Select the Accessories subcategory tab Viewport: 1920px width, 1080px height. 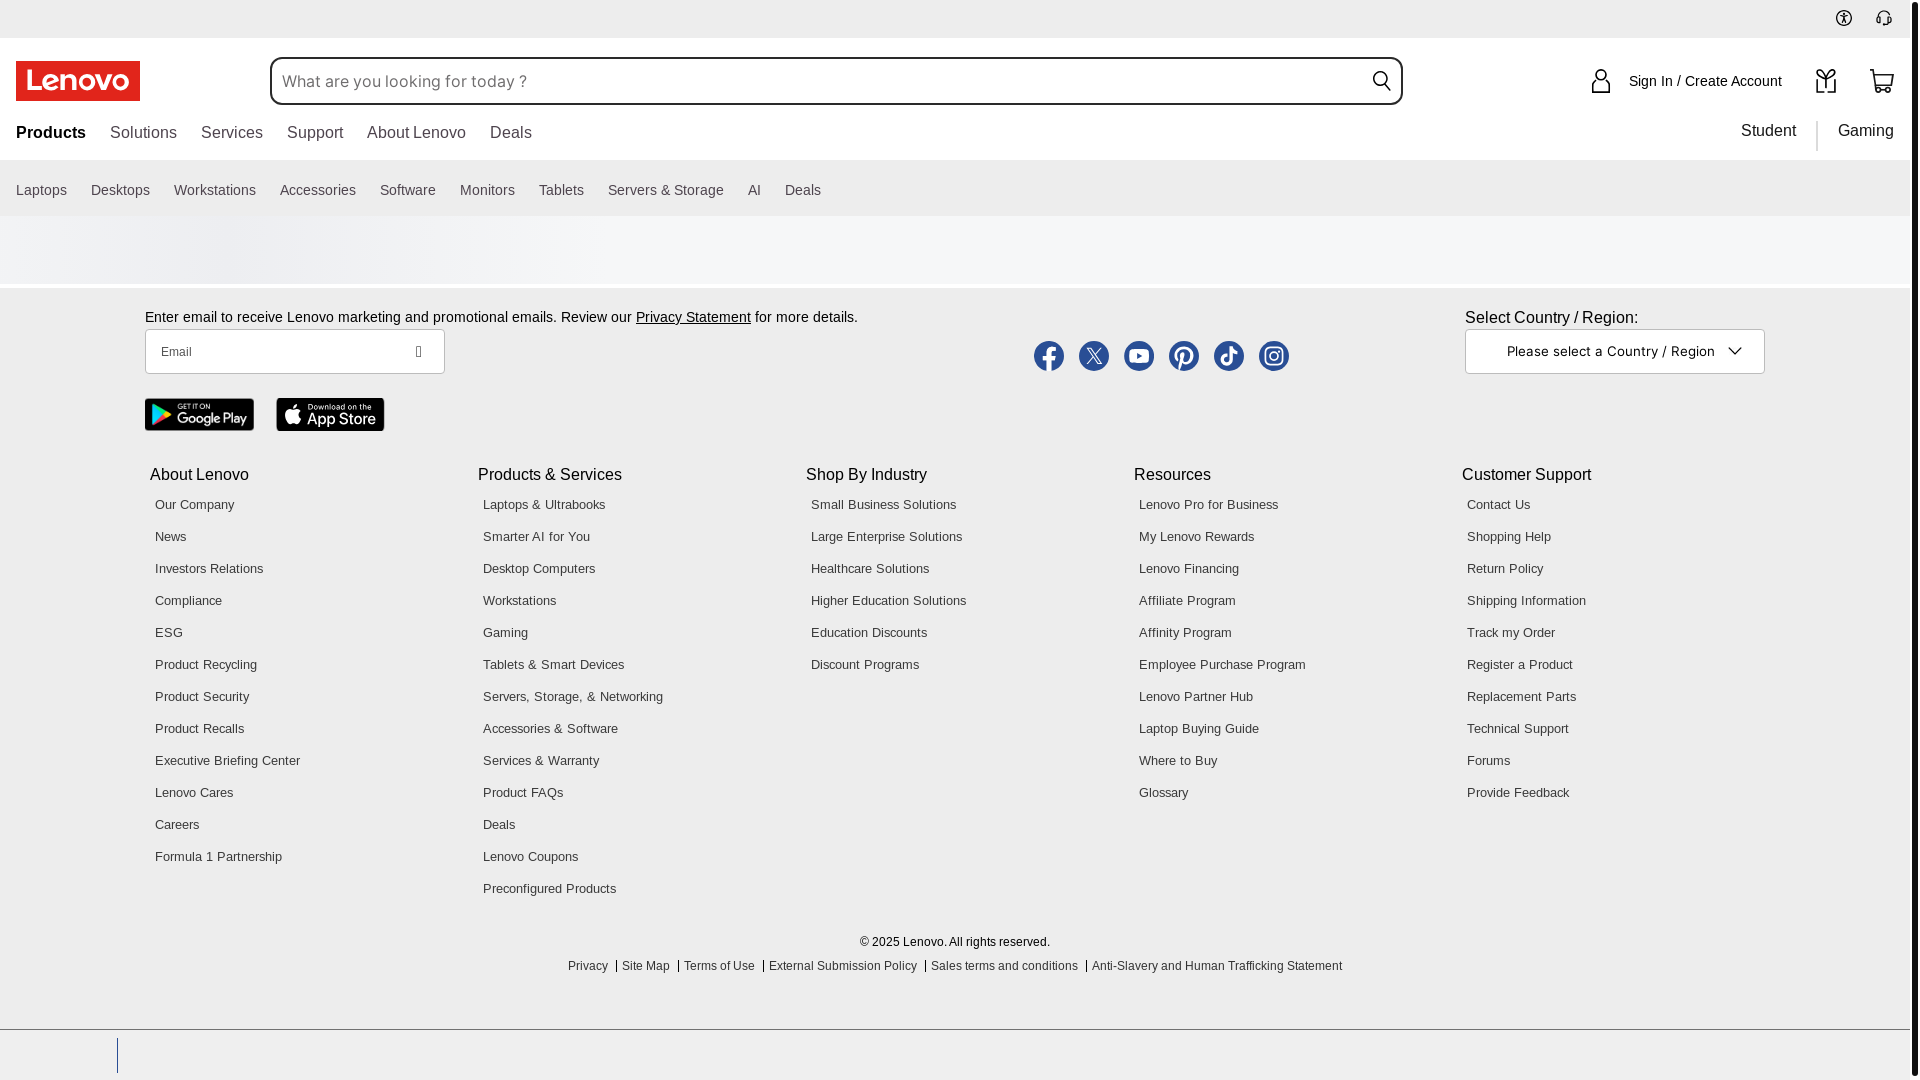pyautogui.click(x=318, y=190)
